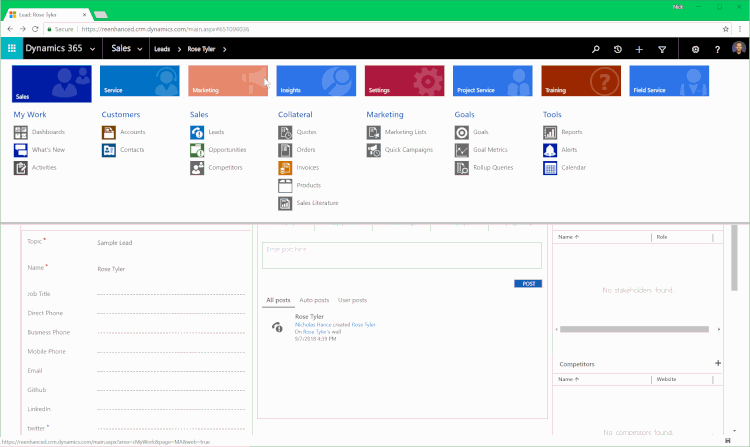Open the Nicholas Hance link in post

point(313,325)
